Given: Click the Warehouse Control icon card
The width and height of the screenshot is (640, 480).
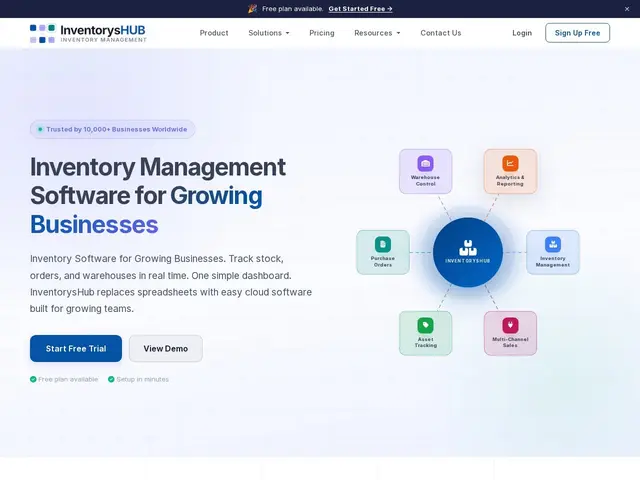Looking at the screenshot, I should 425,171.
